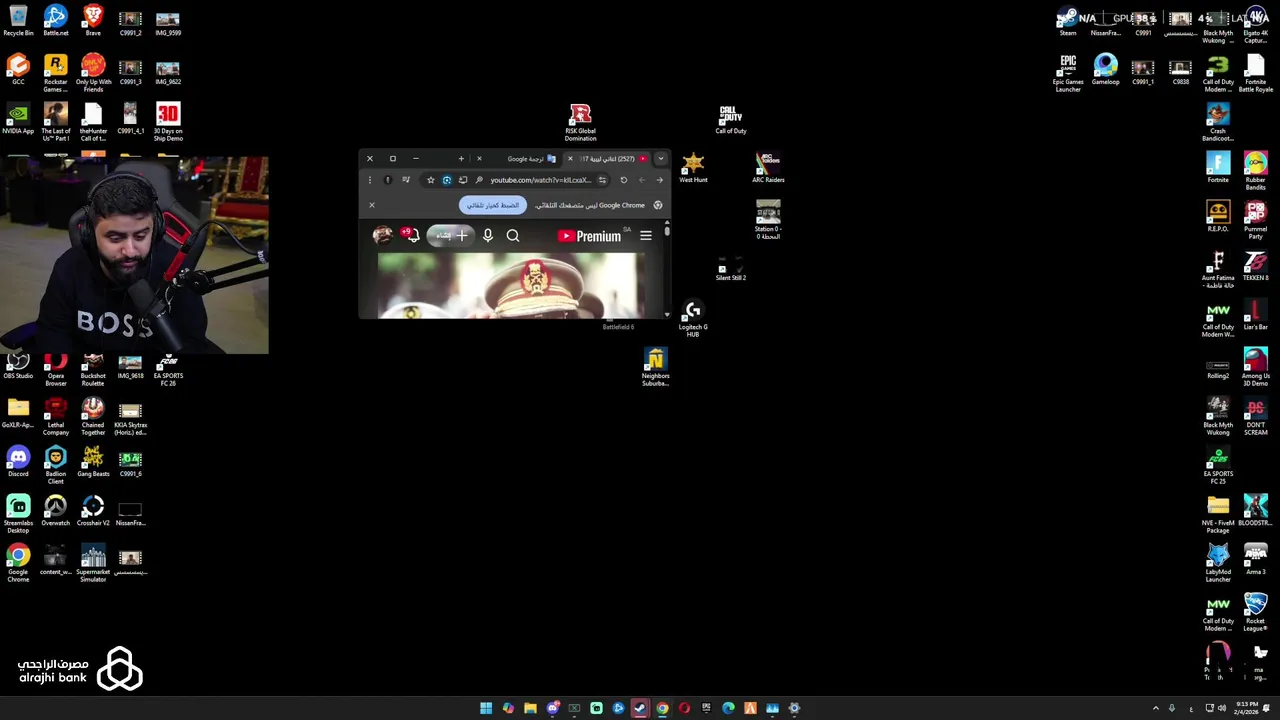Click the video player thumbnail area

(x=511, y=285)
